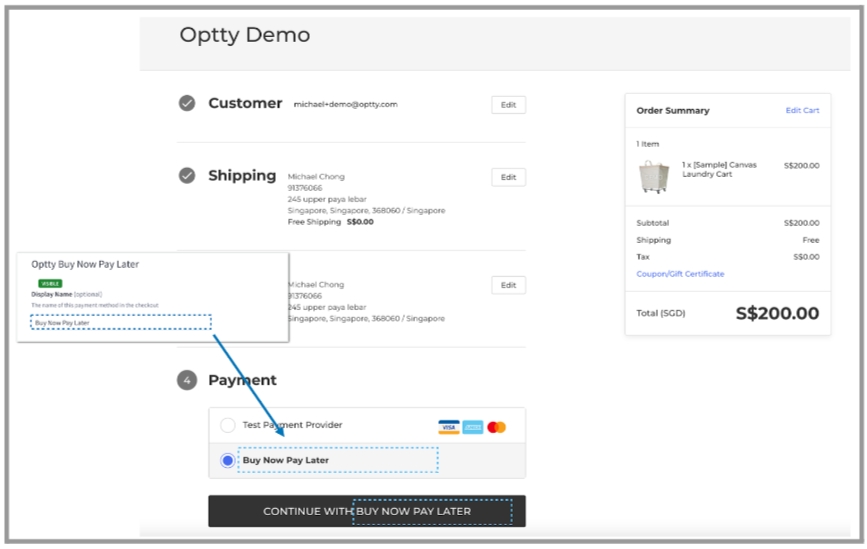Edit the Shipping address section
This screenshot has height=549, width=867.
(508, 177)
